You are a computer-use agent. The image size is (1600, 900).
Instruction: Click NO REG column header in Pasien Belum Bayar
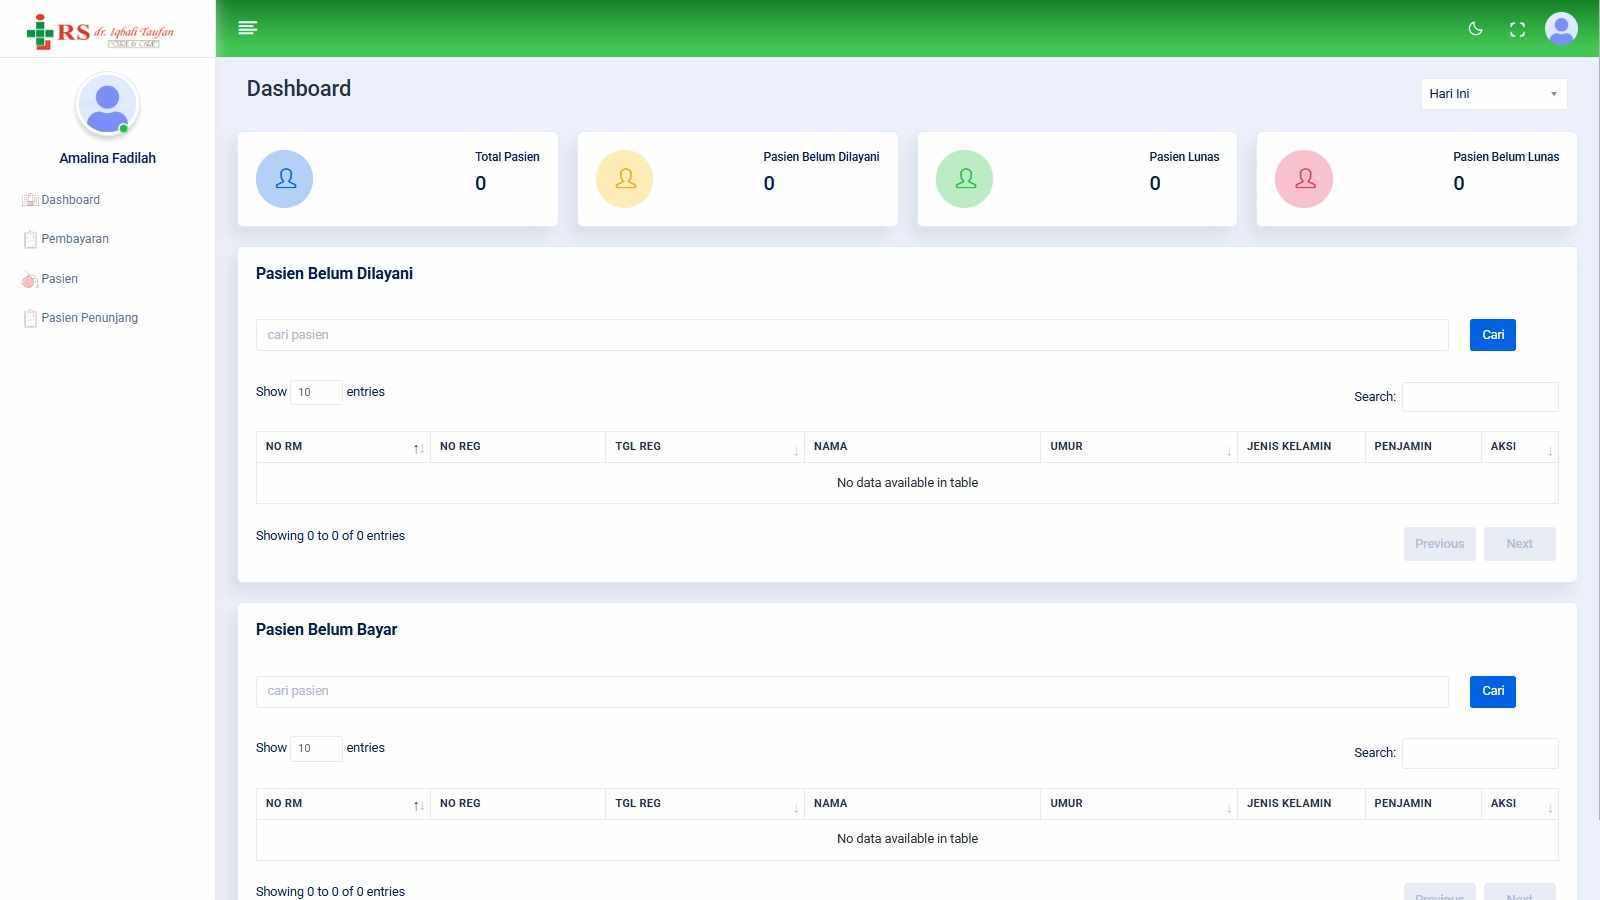point(518,804)
